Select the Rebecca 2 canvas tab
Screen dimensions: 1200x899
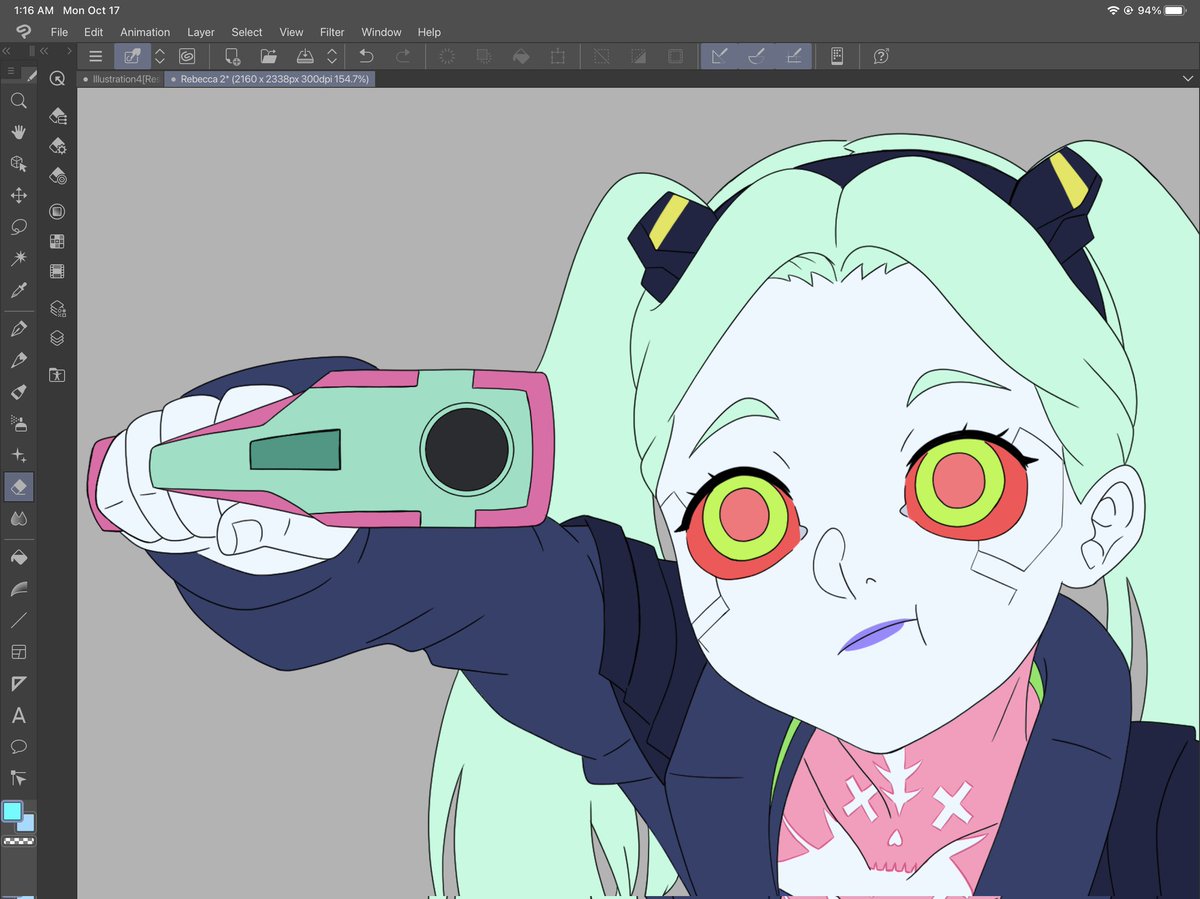[270, 78]
